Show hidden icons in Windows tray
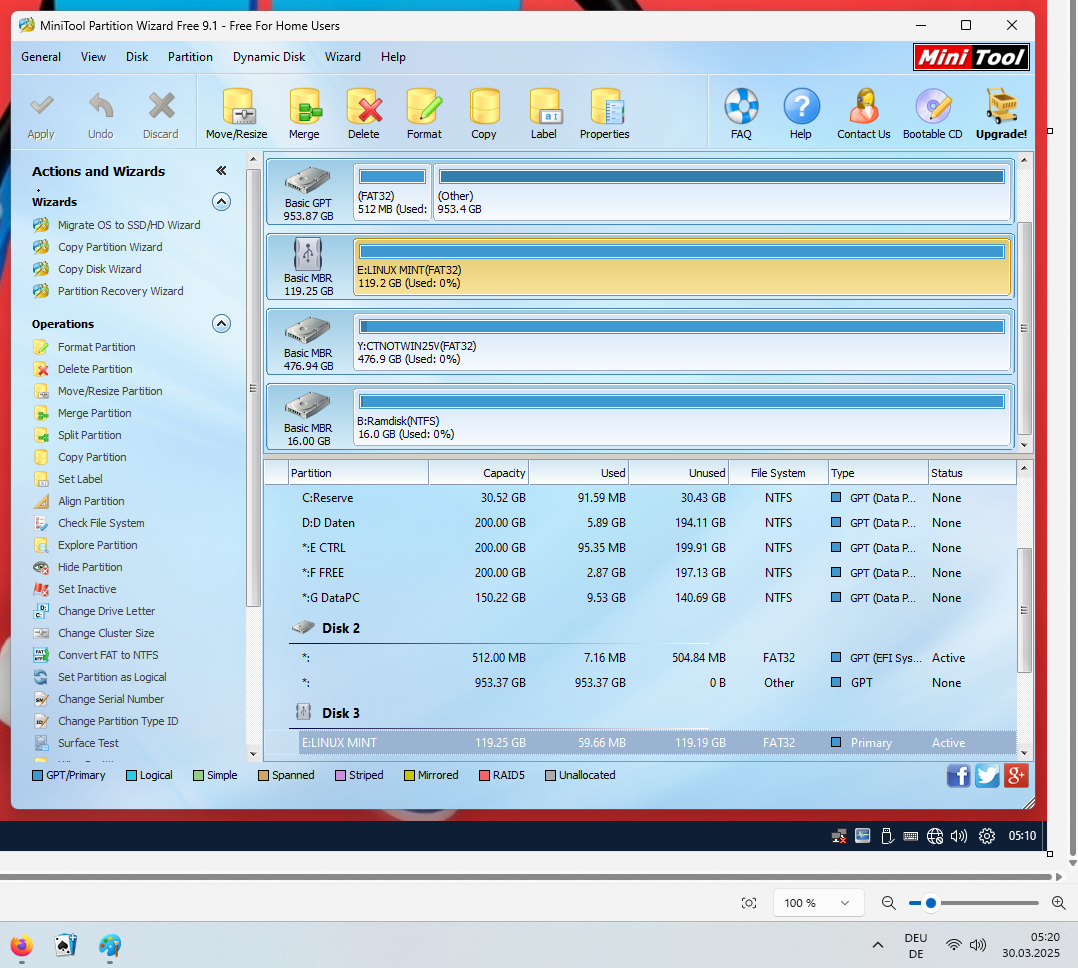1078x968 pixels. pos(878,945)
